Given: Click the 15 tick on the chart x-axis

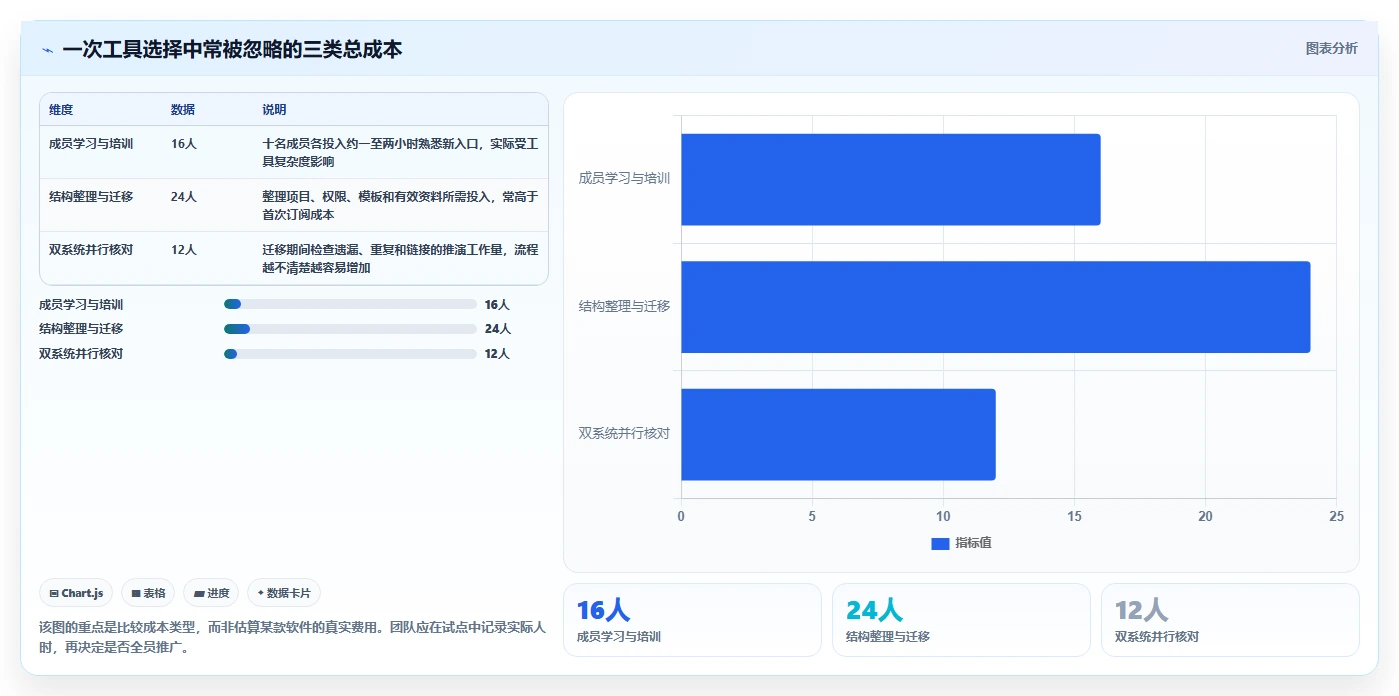Looking at the screenshot, I should (1074, 516).
